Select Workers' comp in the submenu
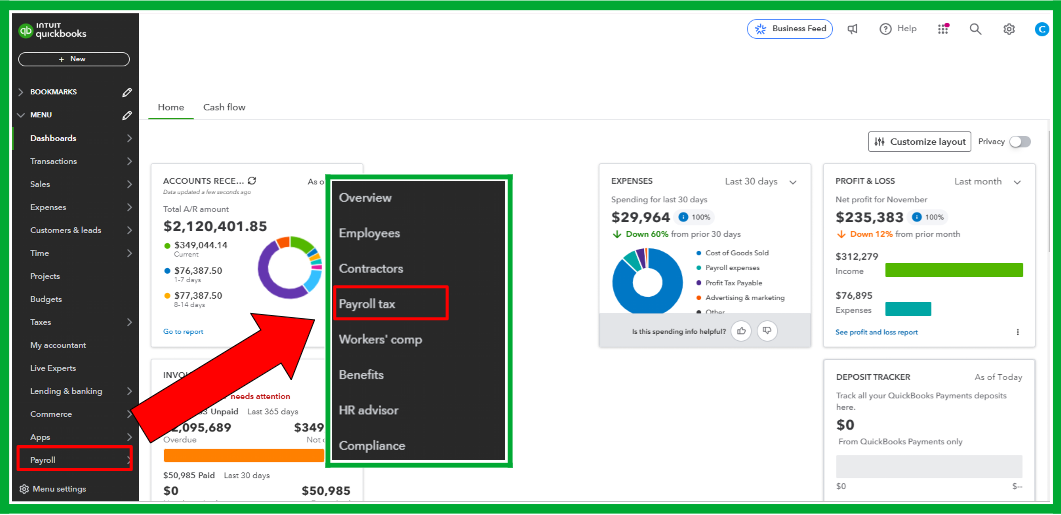This screenshot has height=515, width=1061. (x=380, y=339)
